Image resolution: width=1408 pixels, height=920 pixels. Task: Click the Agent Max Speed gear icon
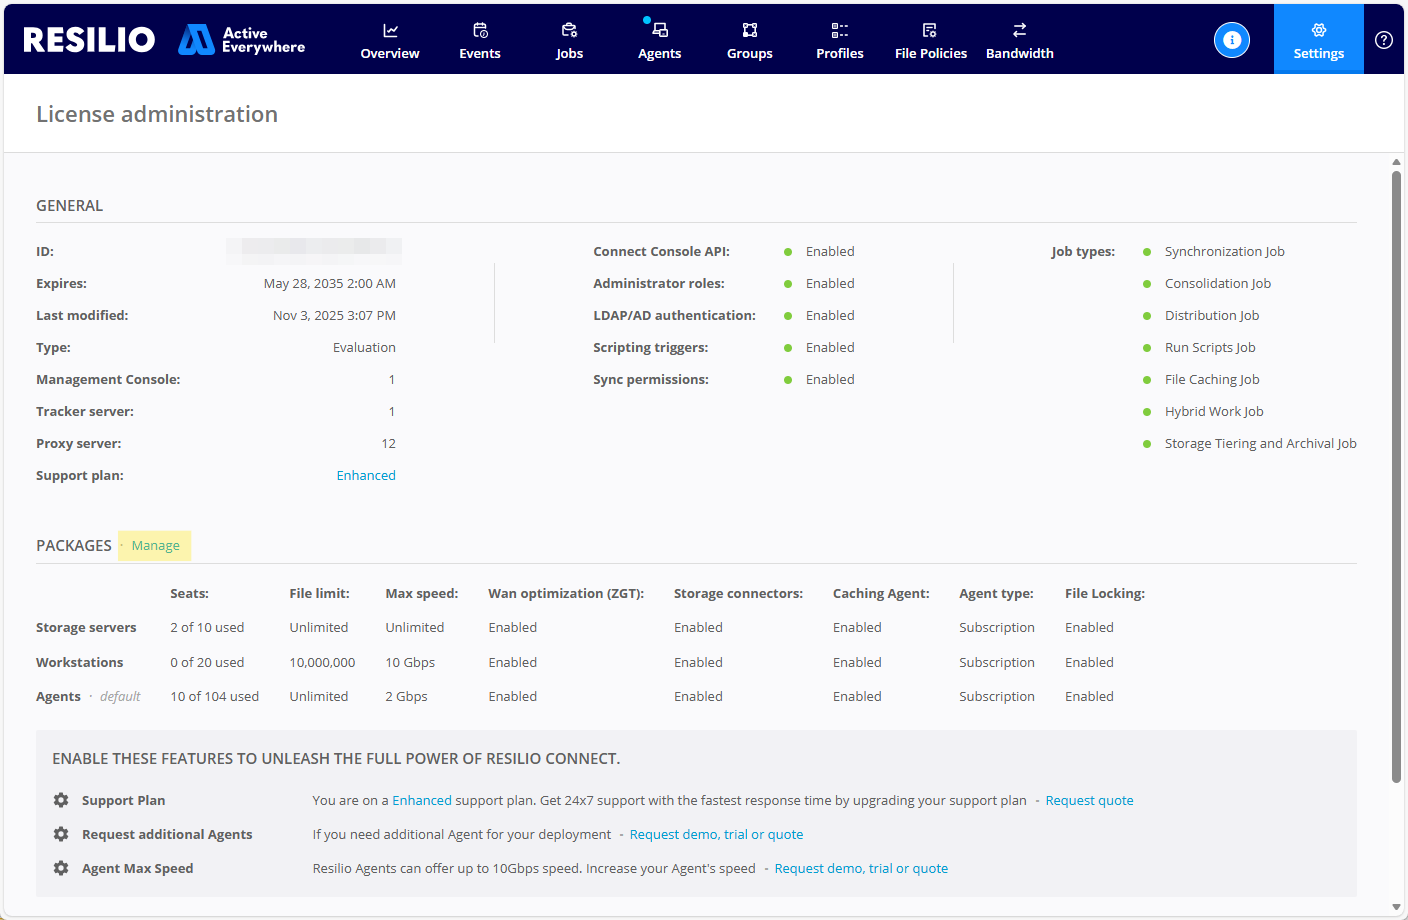point(61,869)
